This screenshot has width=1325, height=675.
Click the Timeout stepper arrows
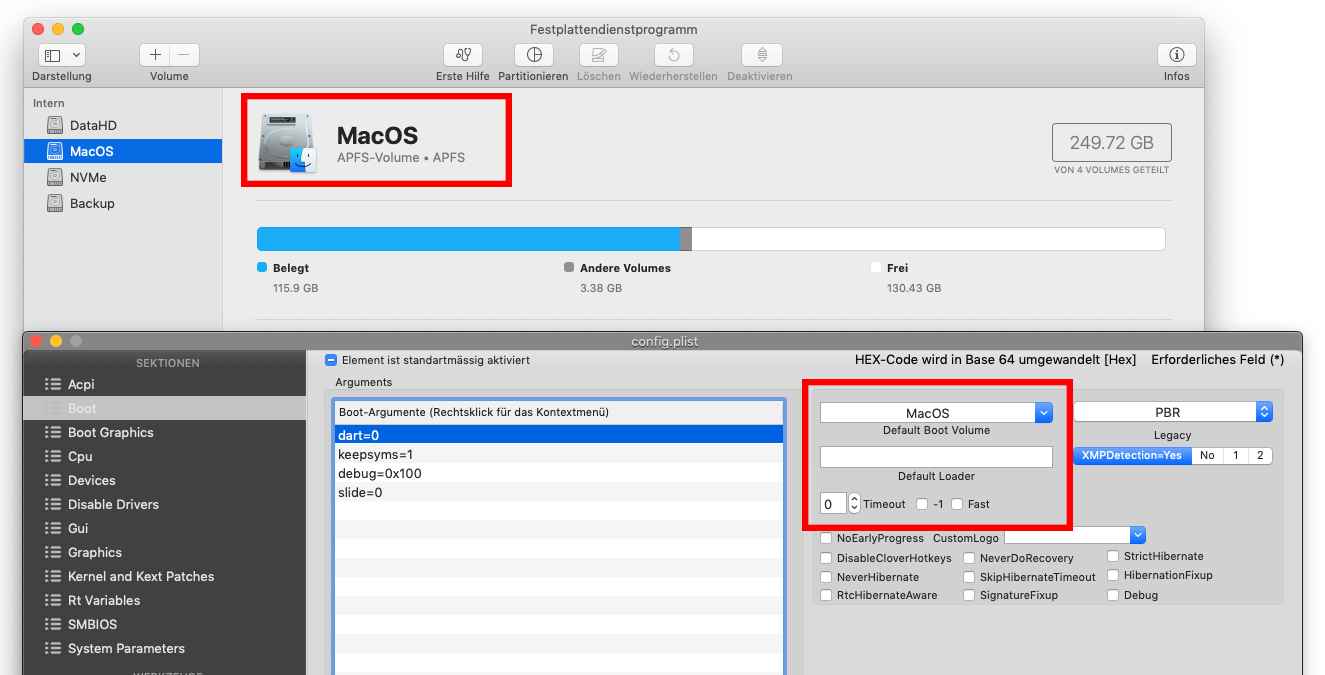coord(854,504)
